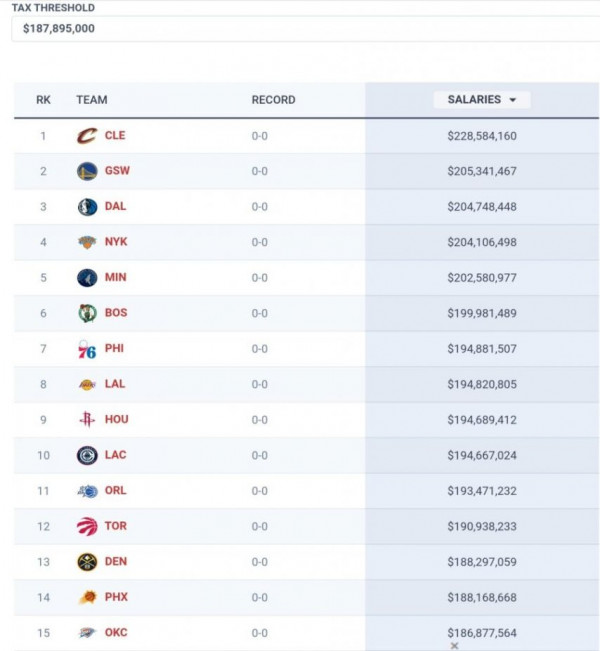The image size is (600, 651).
Task: Click the RK column header
Action: [43, 100]
